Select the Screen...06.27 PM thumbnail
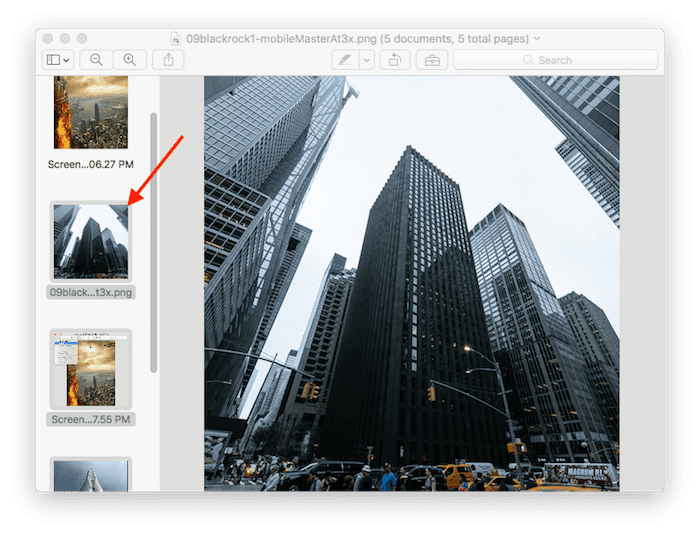Viewport: 700px width, 534px height. click(91, 112)
